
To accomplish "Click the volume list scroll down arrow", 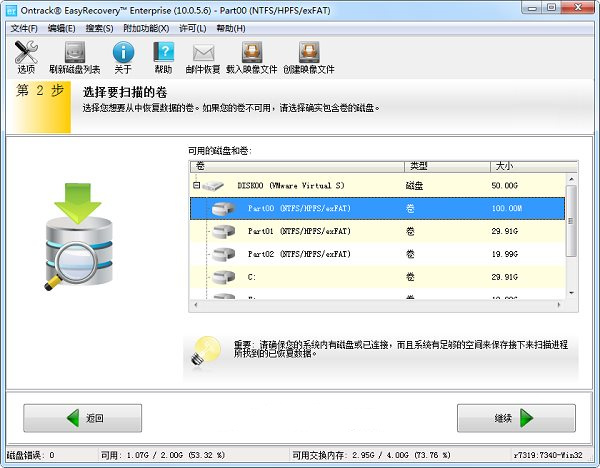I will pyautogui.click(x=571, y=293).
